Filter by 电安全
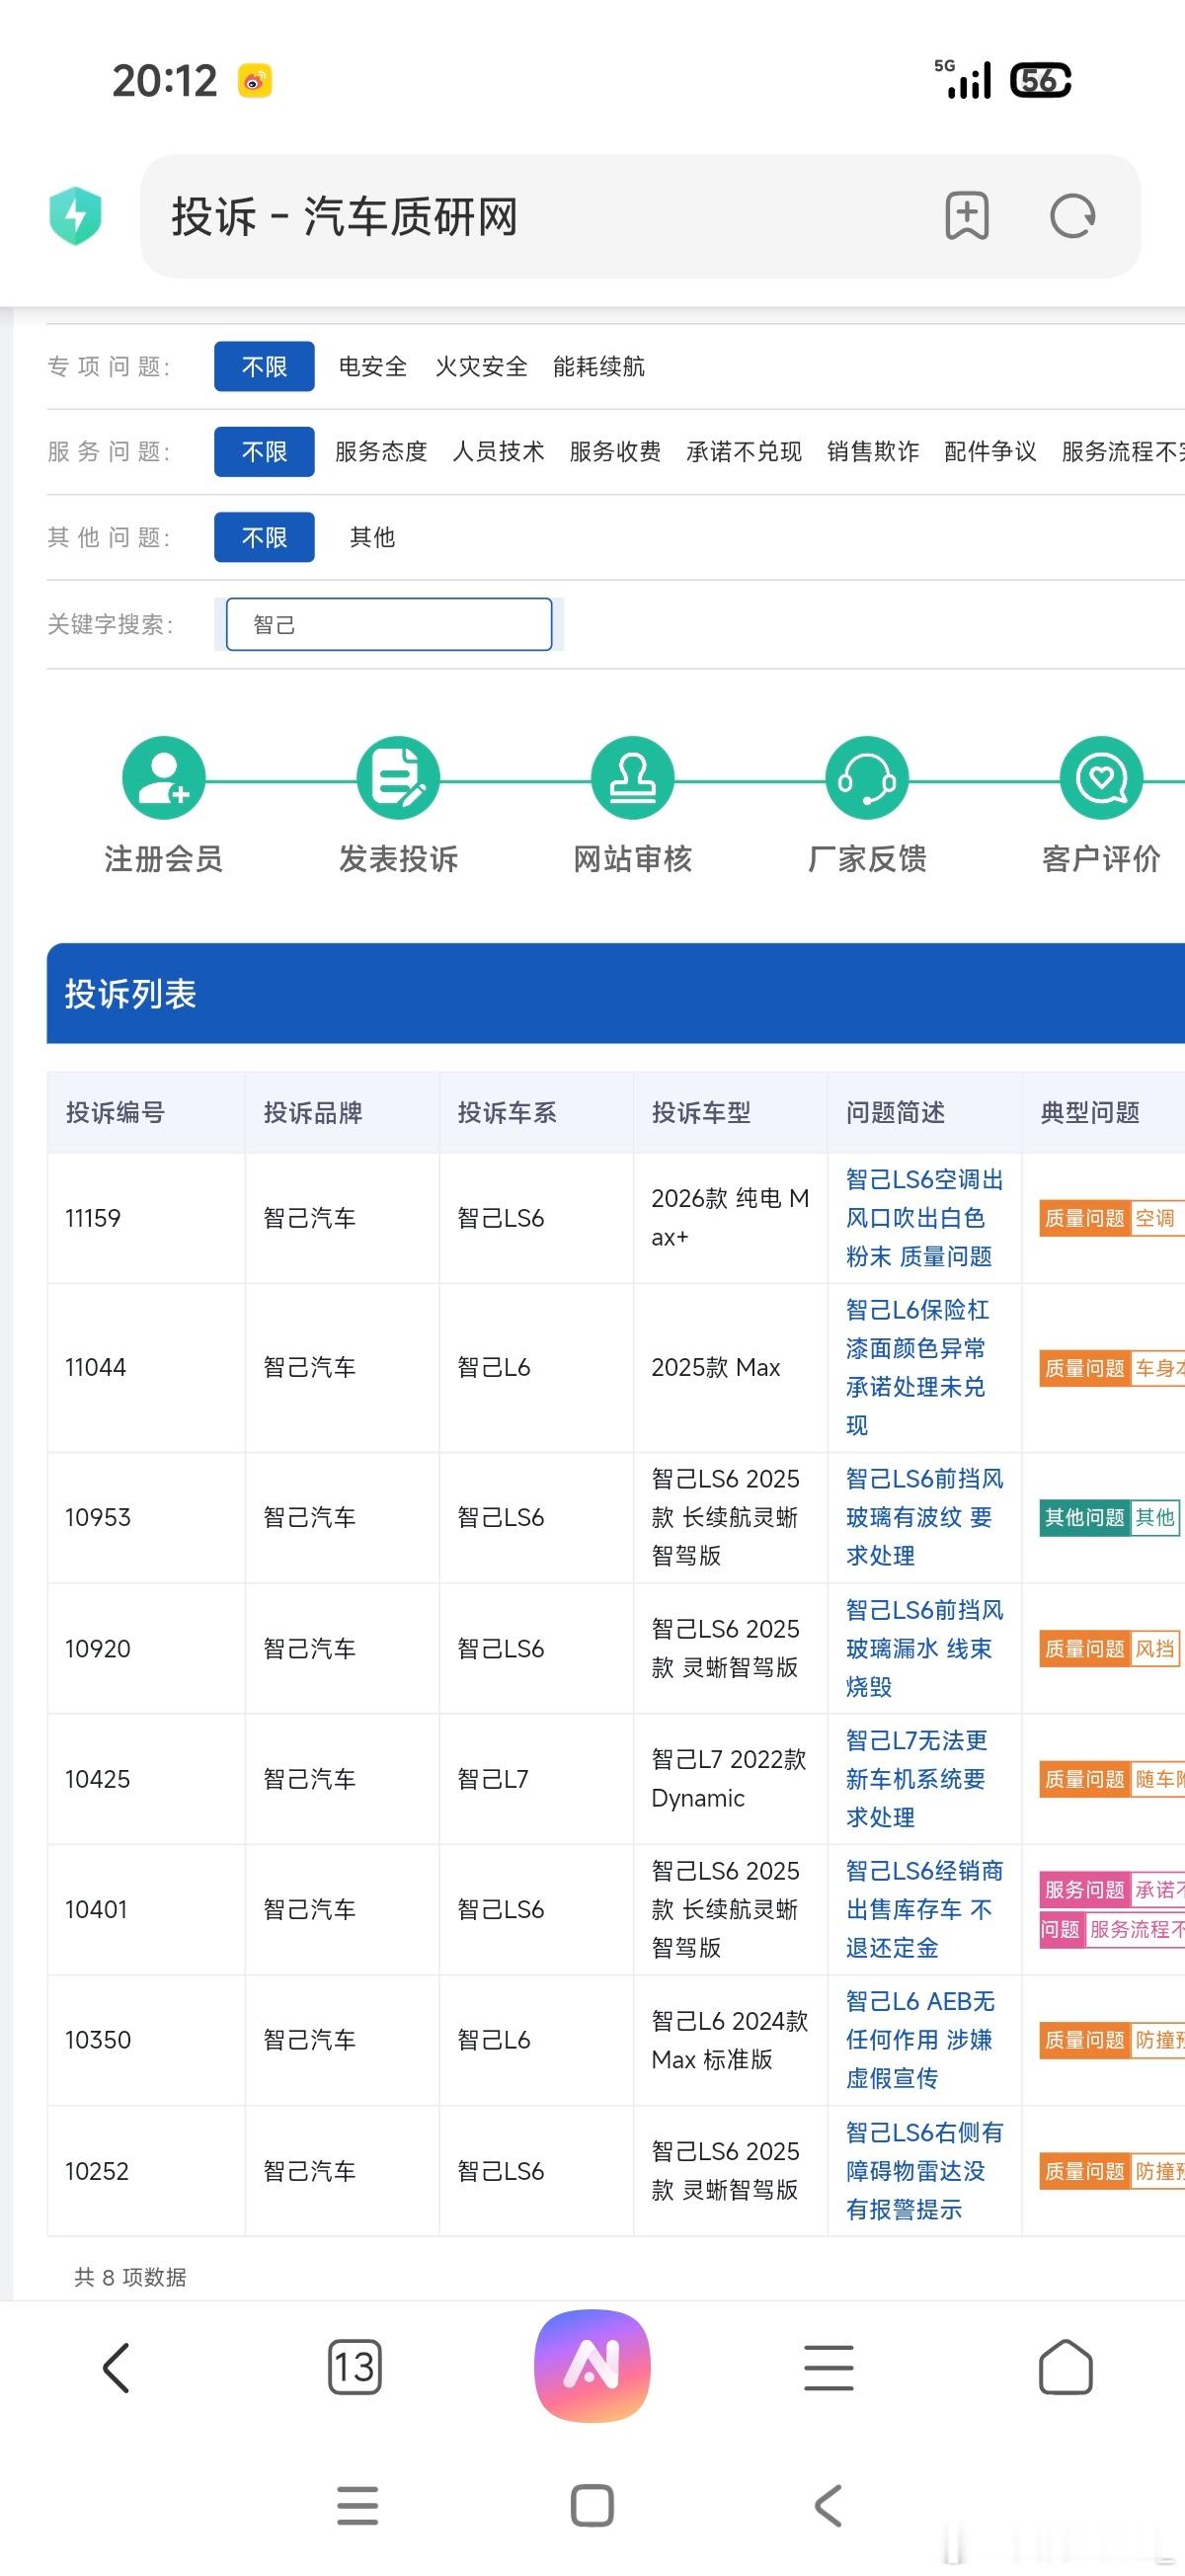 tap(373, 366)
